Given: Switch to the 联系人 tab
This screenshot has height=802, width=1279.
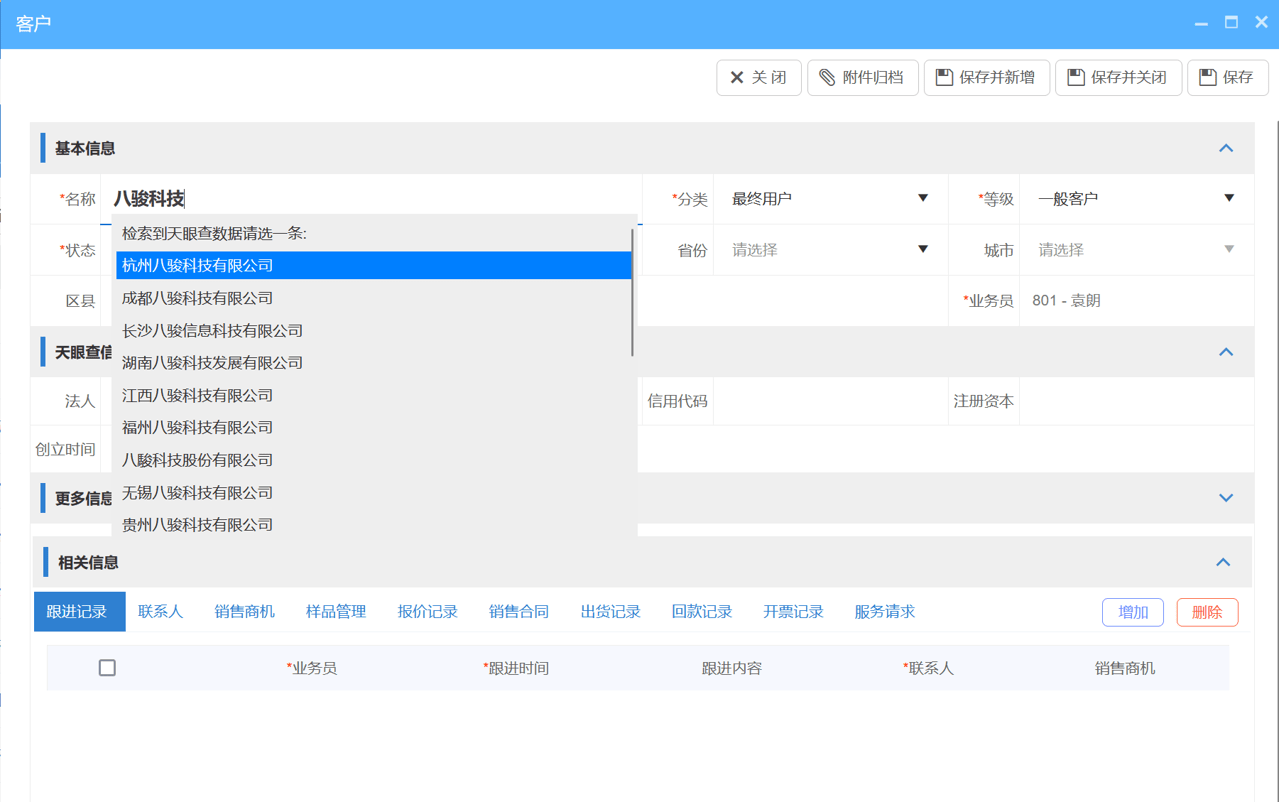Looking at the screenshot, I should 160,612.
